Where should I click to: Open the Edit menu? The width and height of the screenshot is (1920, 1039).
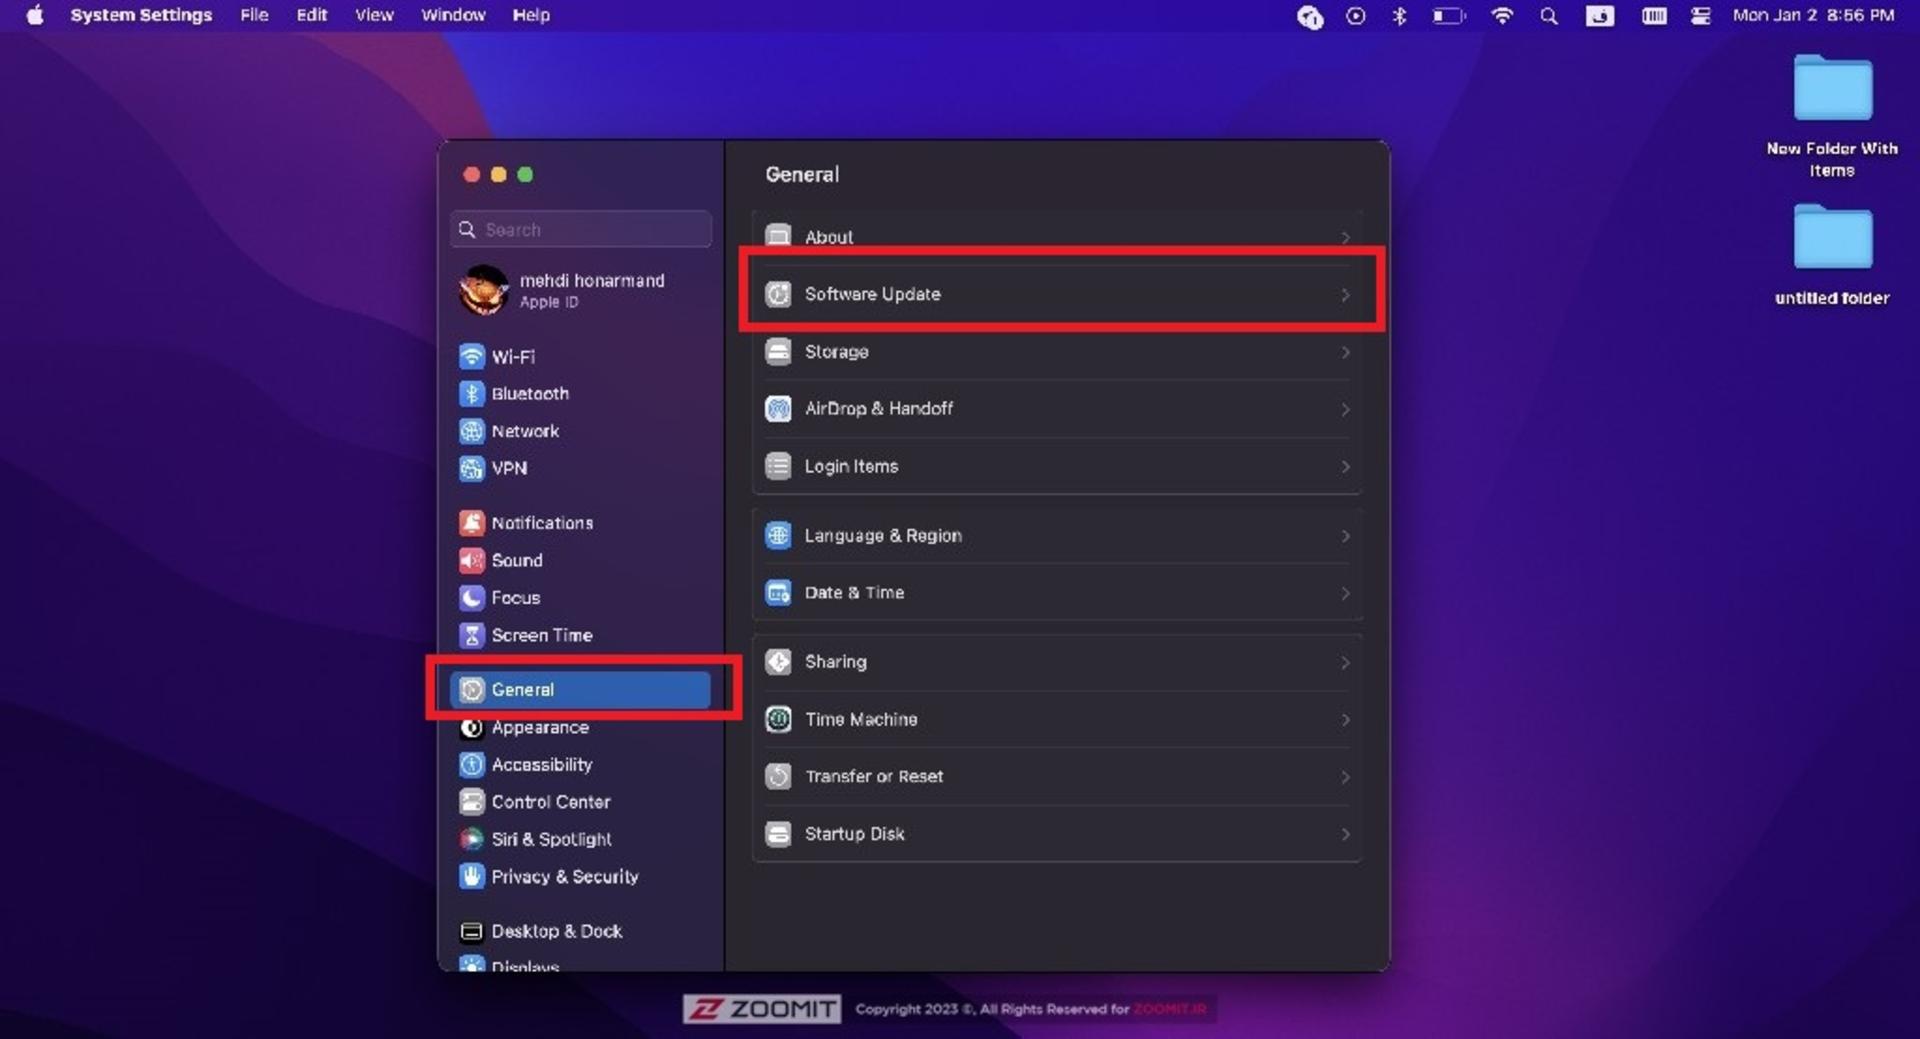311,15
